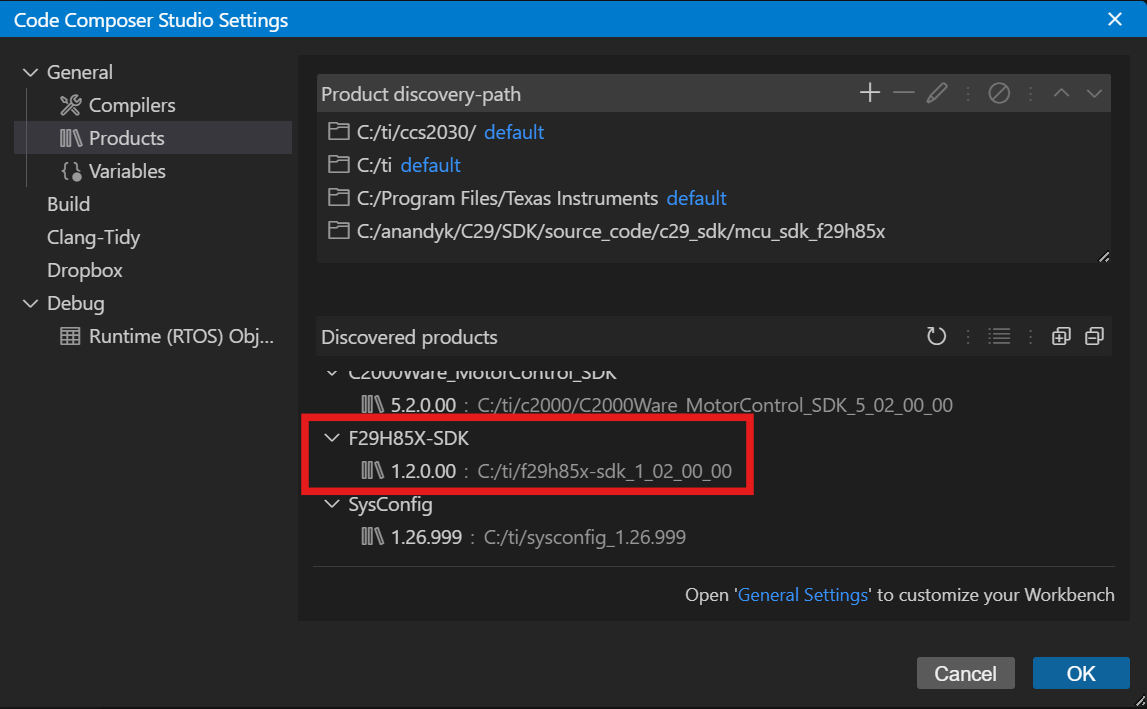Switch discovered products to list view

(x=999, y=336)
